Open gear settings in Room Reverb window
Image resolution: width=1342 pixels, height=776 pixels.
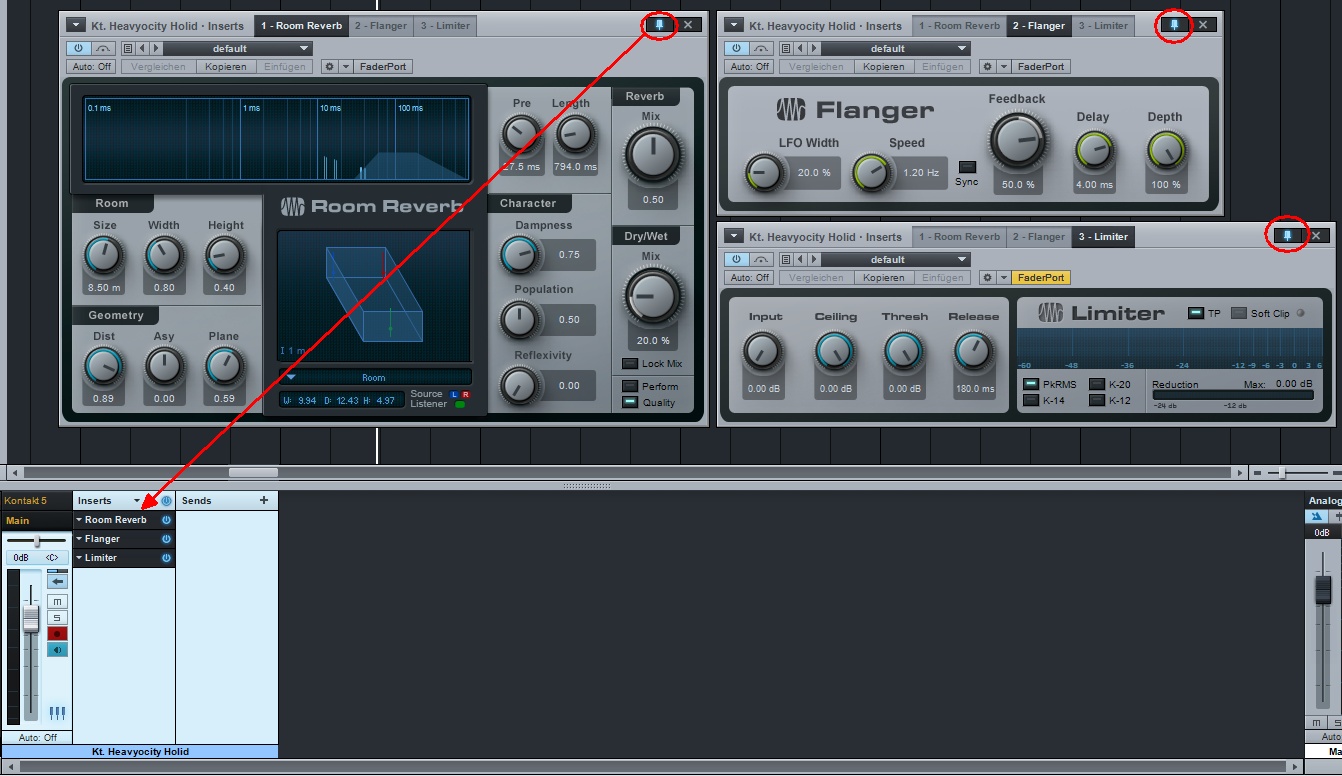[x=329, y=67]
